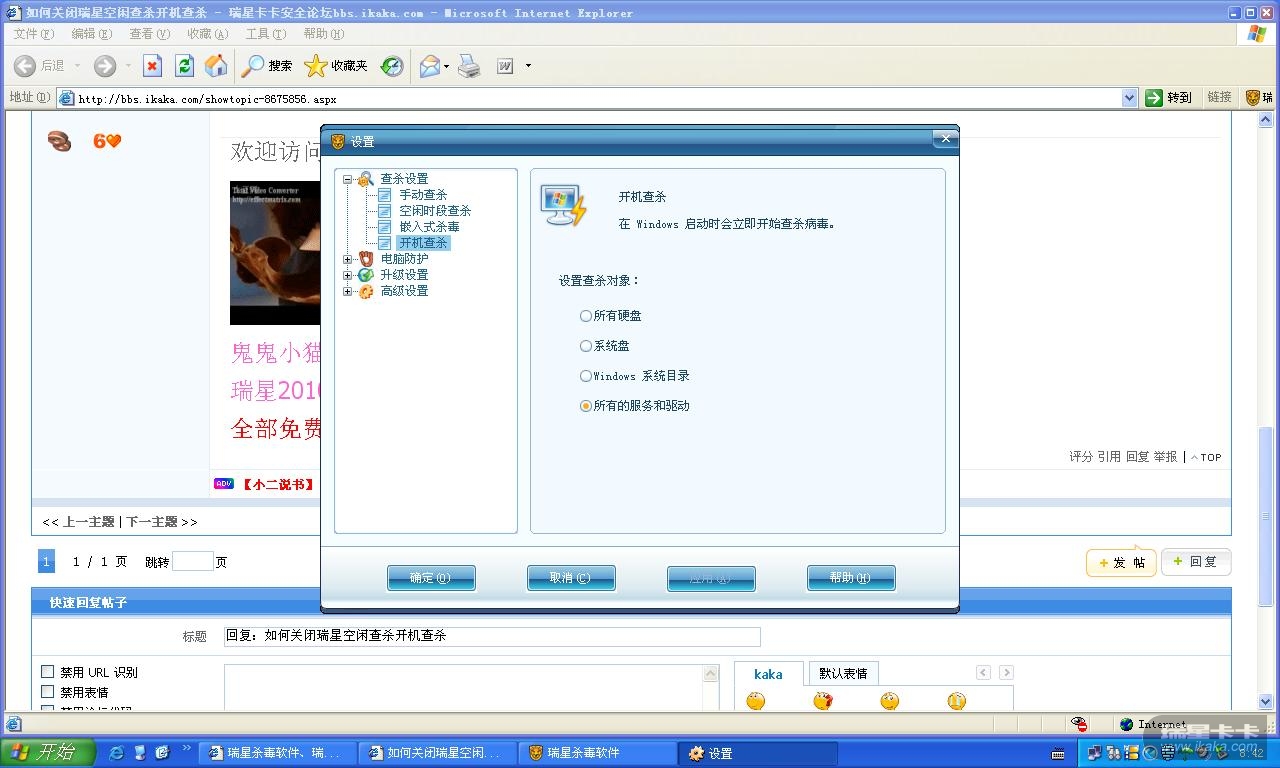Click the red X Stop button
Screen dimensions: 1280x768
[152, 66]
